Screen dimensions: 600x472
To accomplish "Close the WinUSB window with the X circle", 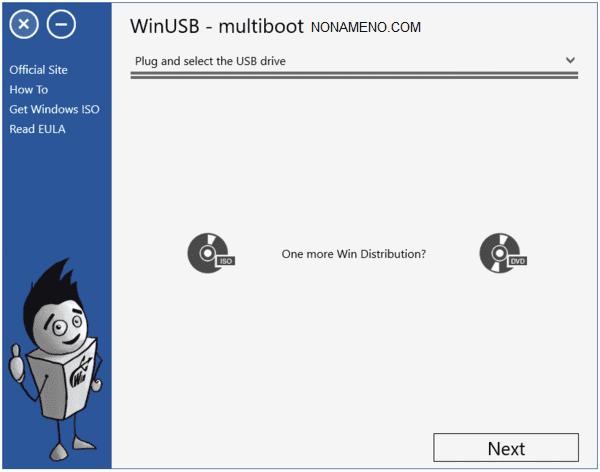I will tap(24, 26).
